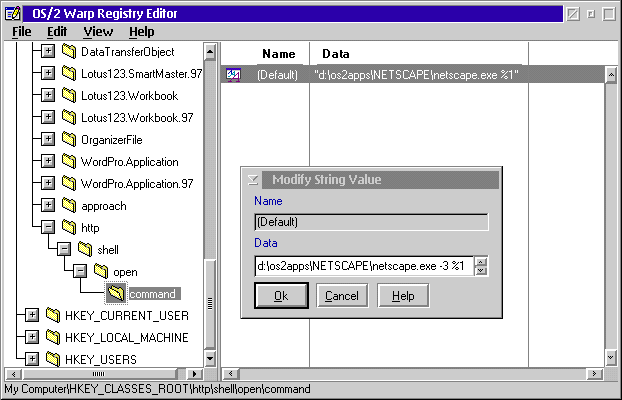Screen dimensions: 622x400
Task: Click the Modify String Value dialog system icon
Action: tap(253, 180)
